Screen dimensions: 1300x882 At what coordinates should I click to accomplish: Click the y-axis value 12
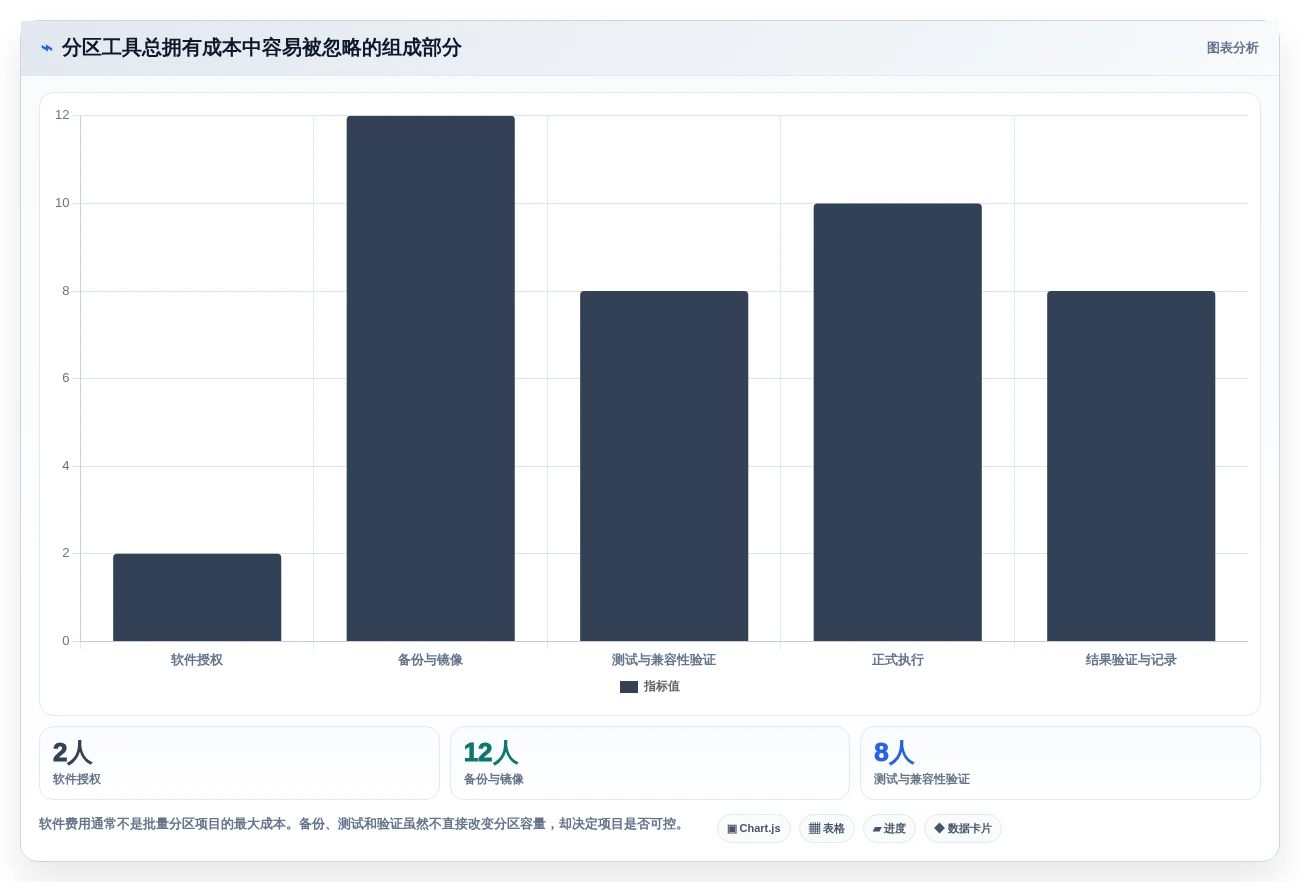click(63, 115)
